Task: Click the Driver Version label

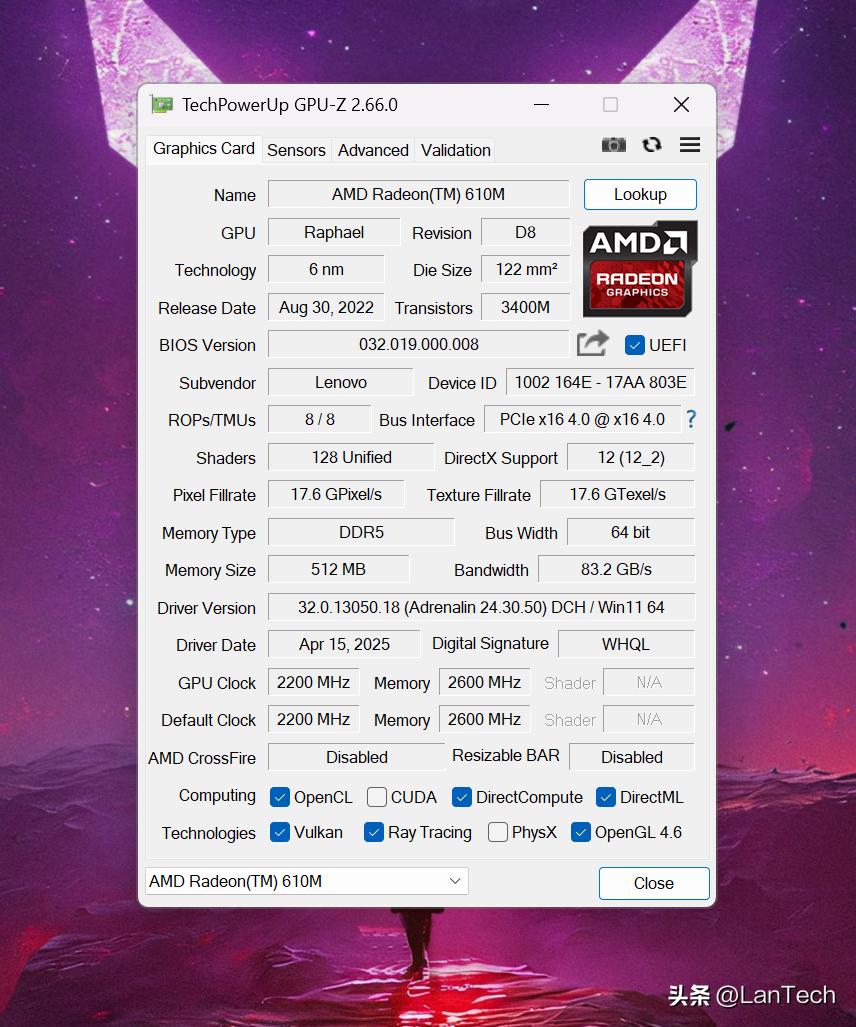Action: tap(206, 608)
